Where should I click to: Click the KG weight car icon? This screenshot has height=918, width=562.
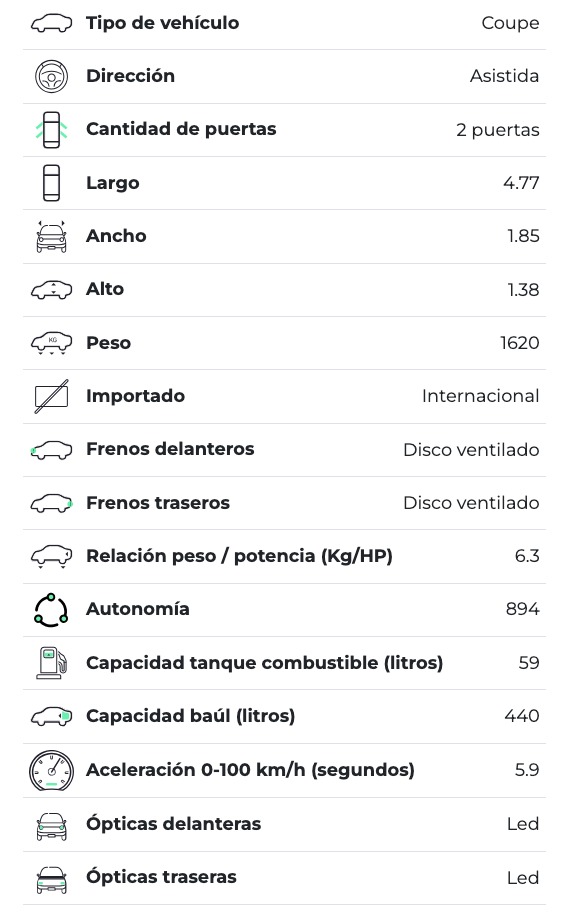point(52,343)
